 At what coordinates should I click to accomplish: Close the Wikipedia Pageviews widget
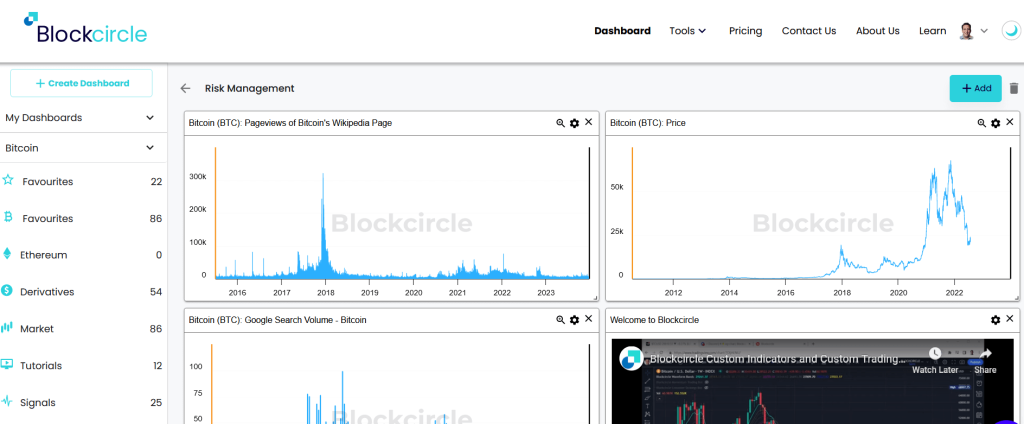point(588,122)
